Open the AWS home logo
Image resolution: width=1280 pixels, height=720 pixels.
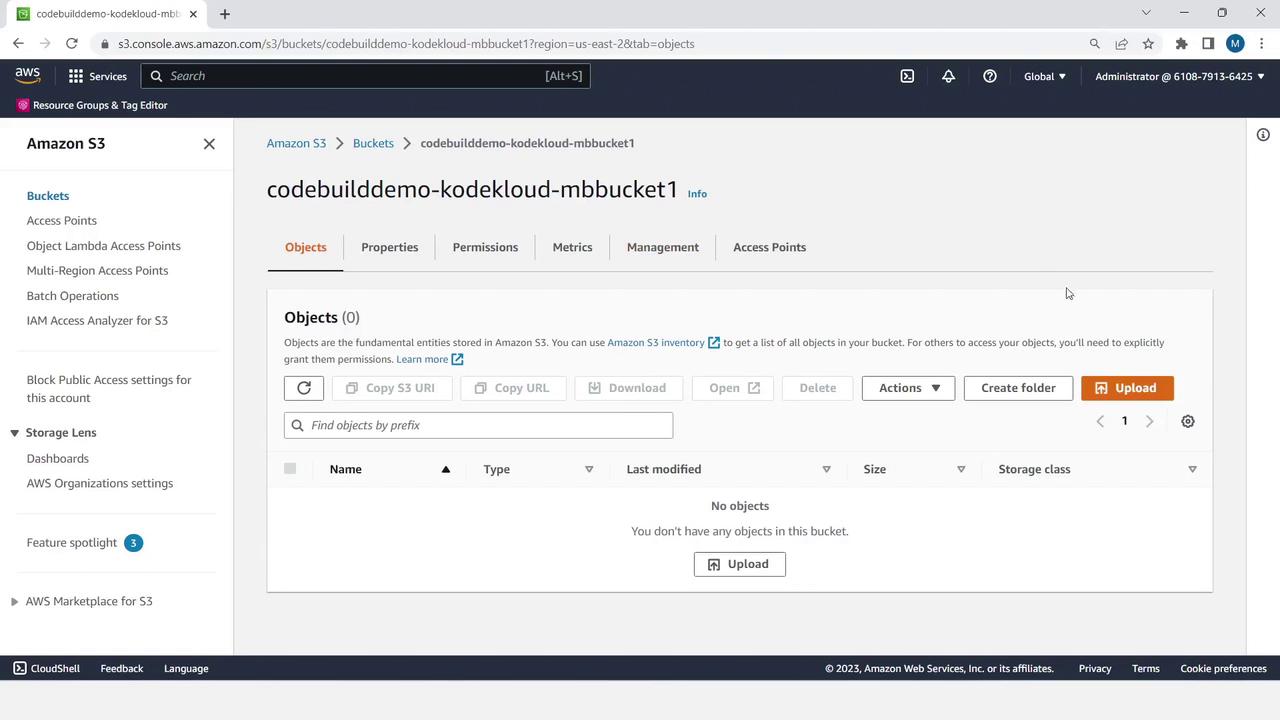pos(28,76)
